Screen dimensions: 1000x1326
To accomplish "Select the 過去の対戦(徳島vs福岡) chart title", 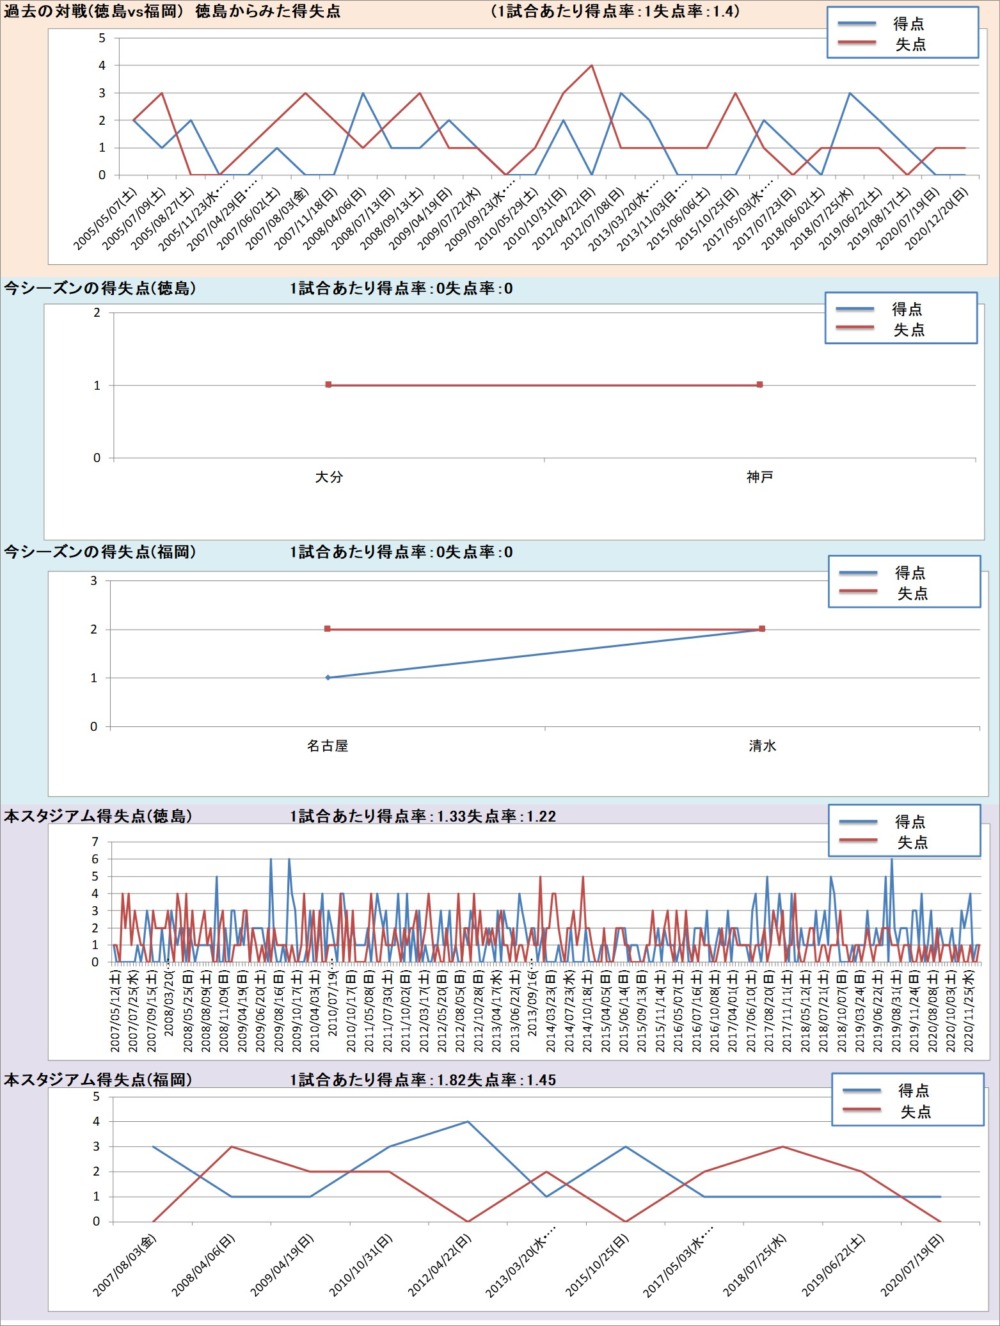I will pyautogui.click(x=172, y=12).
